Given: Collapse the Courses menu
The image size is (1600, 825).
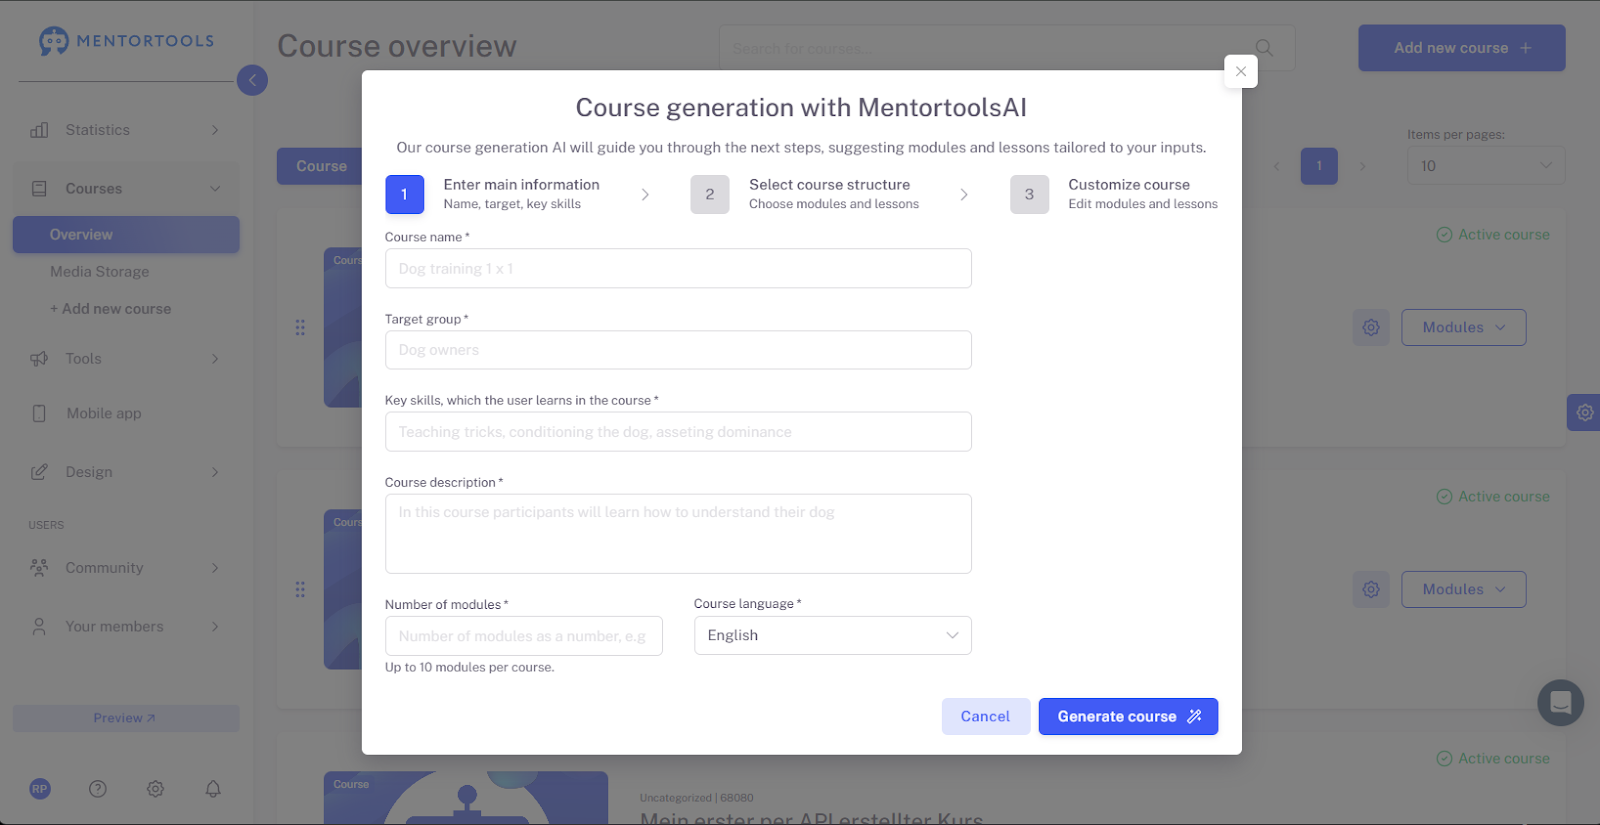Looking at the screenshot, I should tap(215, 189).
